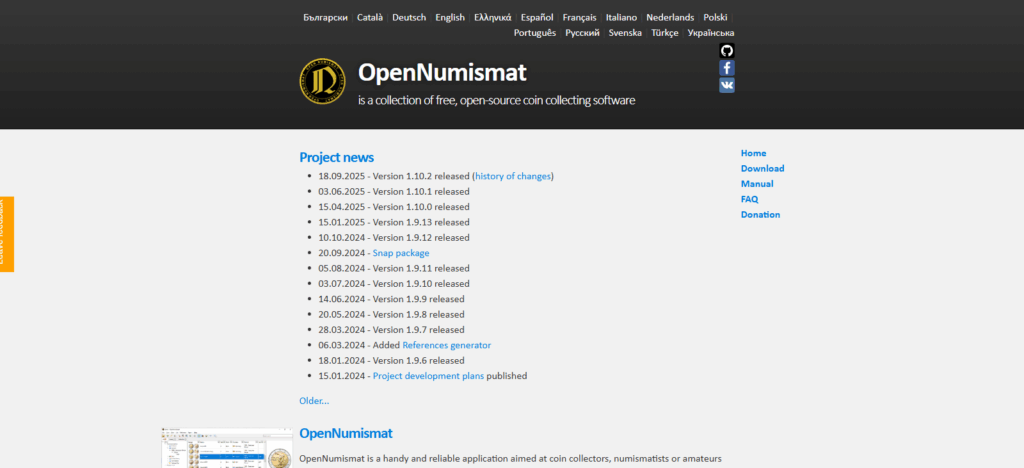
Task: Select the 28.03.2024 Version 1.9.7 entry
Action: 391,330
